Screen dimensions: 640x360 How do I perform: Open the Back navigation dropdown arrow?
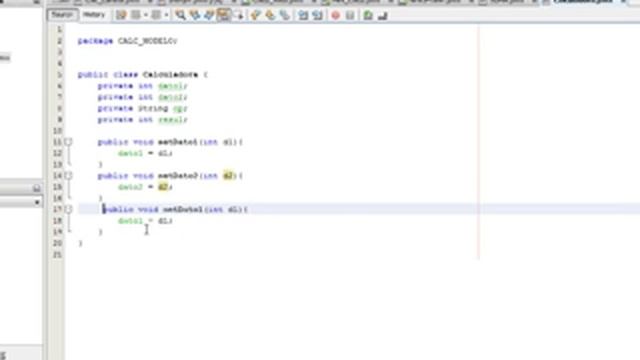145,16
